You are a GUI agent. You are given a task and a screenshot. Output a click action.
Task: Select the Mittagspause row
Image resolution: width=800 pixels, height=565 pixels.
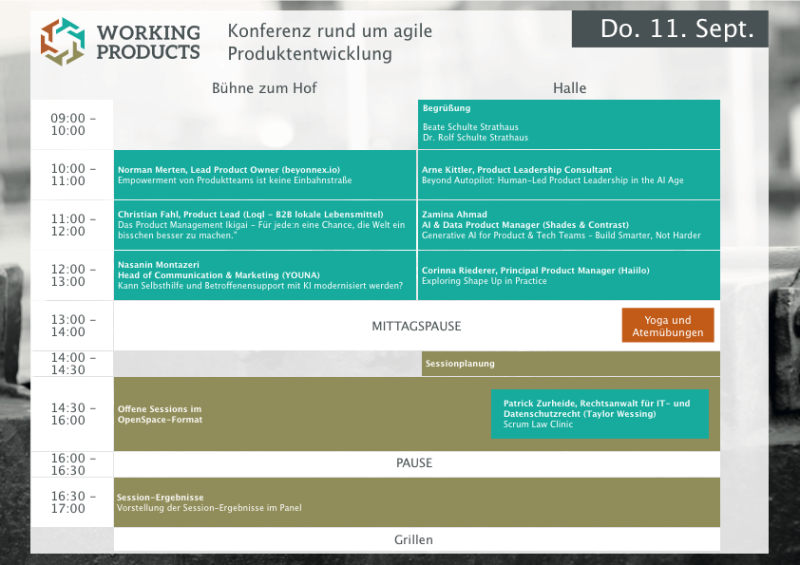[x=416, y=326]
